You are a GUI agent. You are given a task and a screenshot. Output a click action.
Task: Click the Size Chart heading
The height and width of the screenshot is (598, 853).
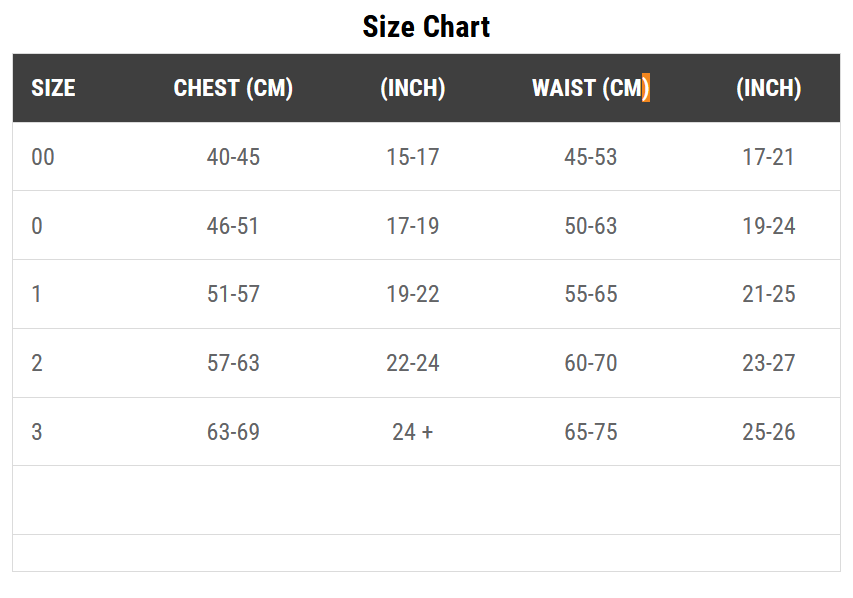pyautogui.click(x=426, y=27)
